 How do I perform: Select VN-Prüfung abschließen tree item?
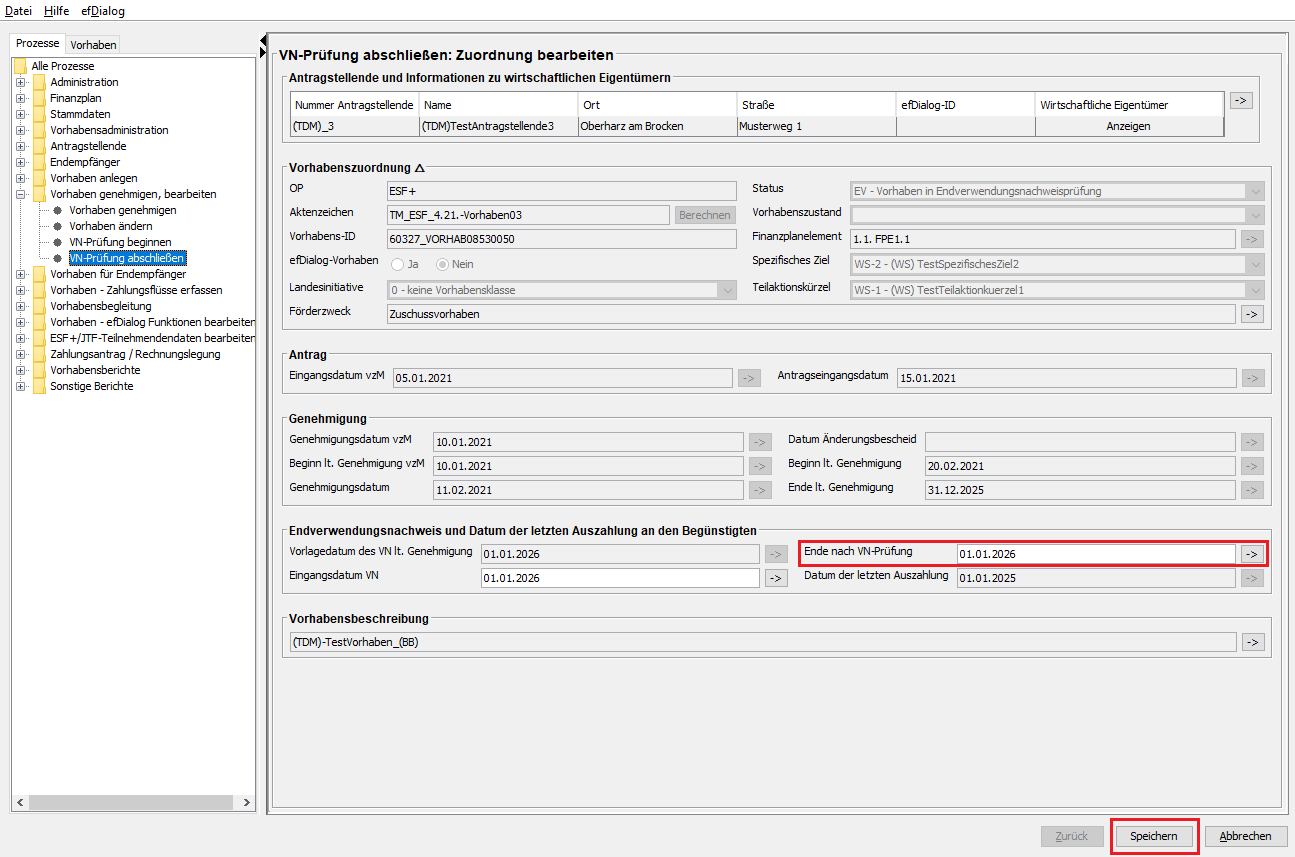pos(127,258)
